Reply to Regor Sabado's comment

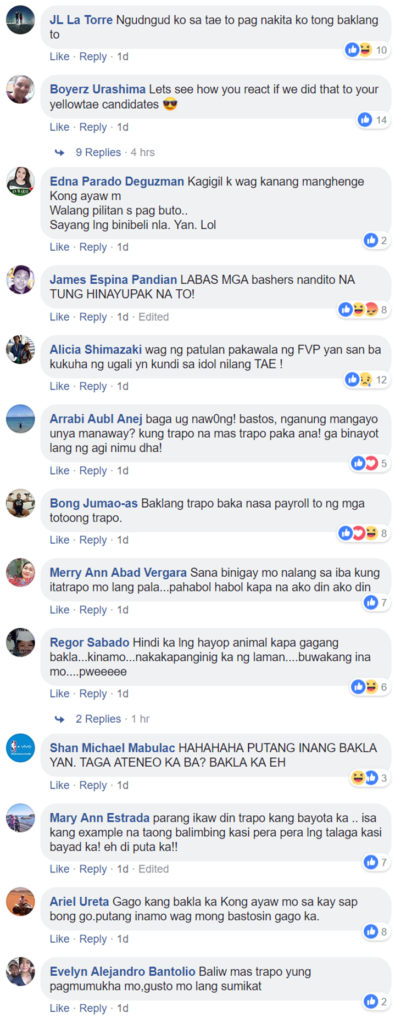click(x=93, y=694)
